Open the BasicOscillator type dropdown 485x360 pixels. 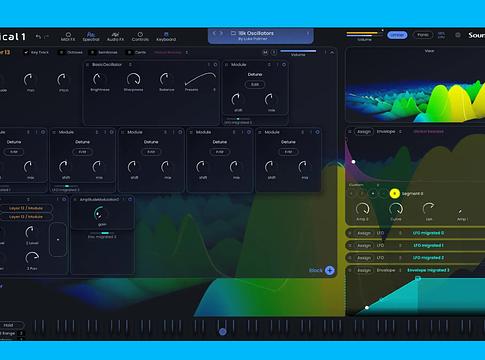130,65
